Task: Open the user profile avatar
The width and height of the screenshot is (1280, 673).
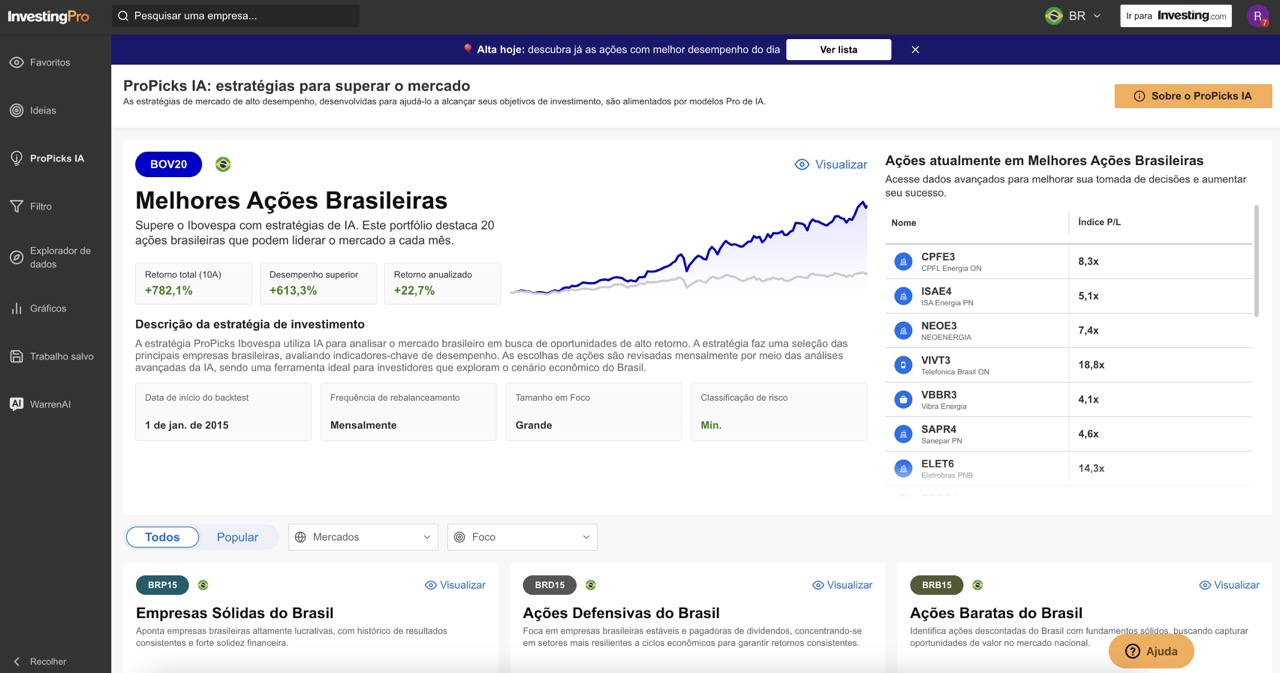Action: [1257, 16]
